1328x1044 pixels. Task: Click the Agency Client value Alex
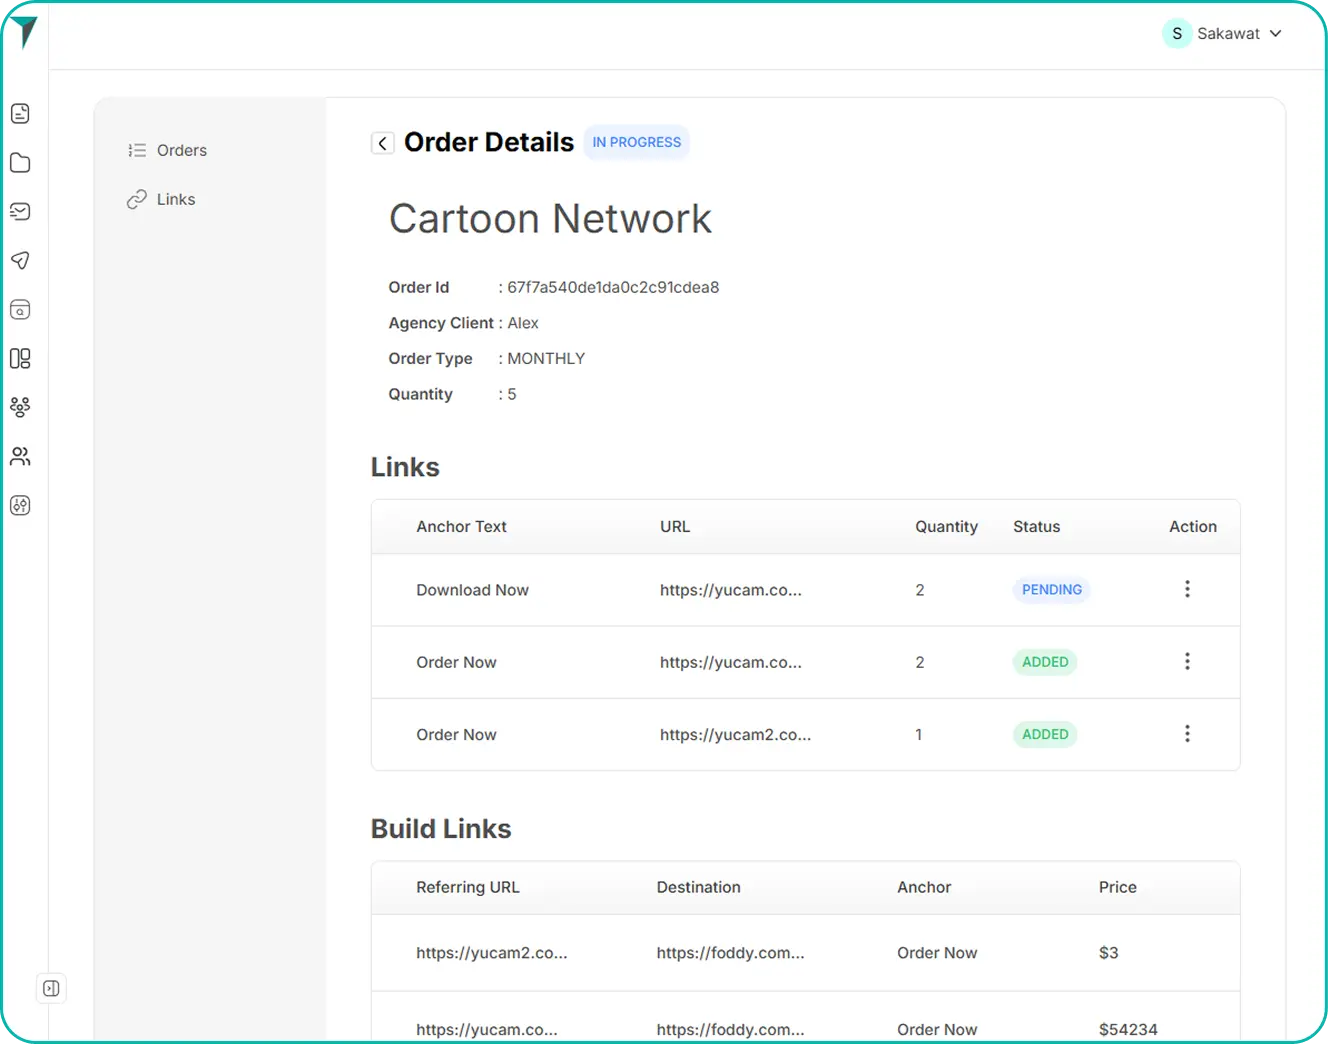(x=523, y=323)
